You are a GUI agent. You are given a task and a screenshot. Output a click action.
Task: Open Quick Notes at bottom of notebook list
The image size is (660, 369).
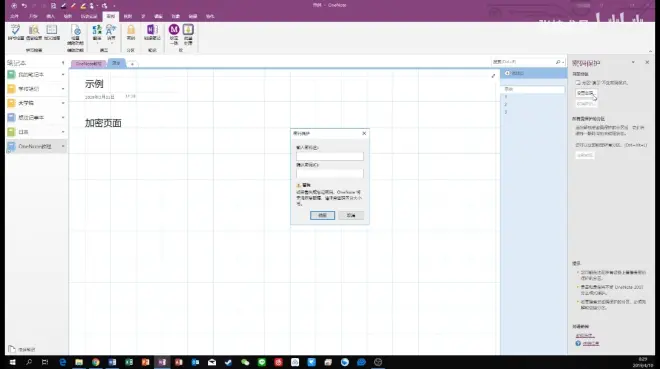(22, 350)
